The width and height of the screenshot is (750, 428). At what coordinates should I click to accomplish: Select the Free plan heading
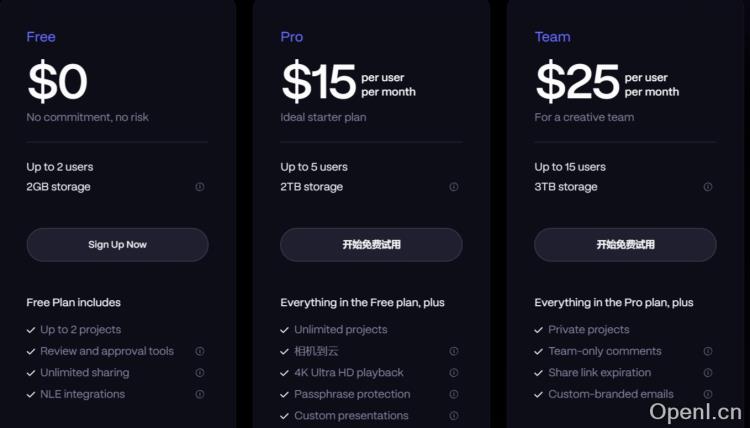pos(41,37)
